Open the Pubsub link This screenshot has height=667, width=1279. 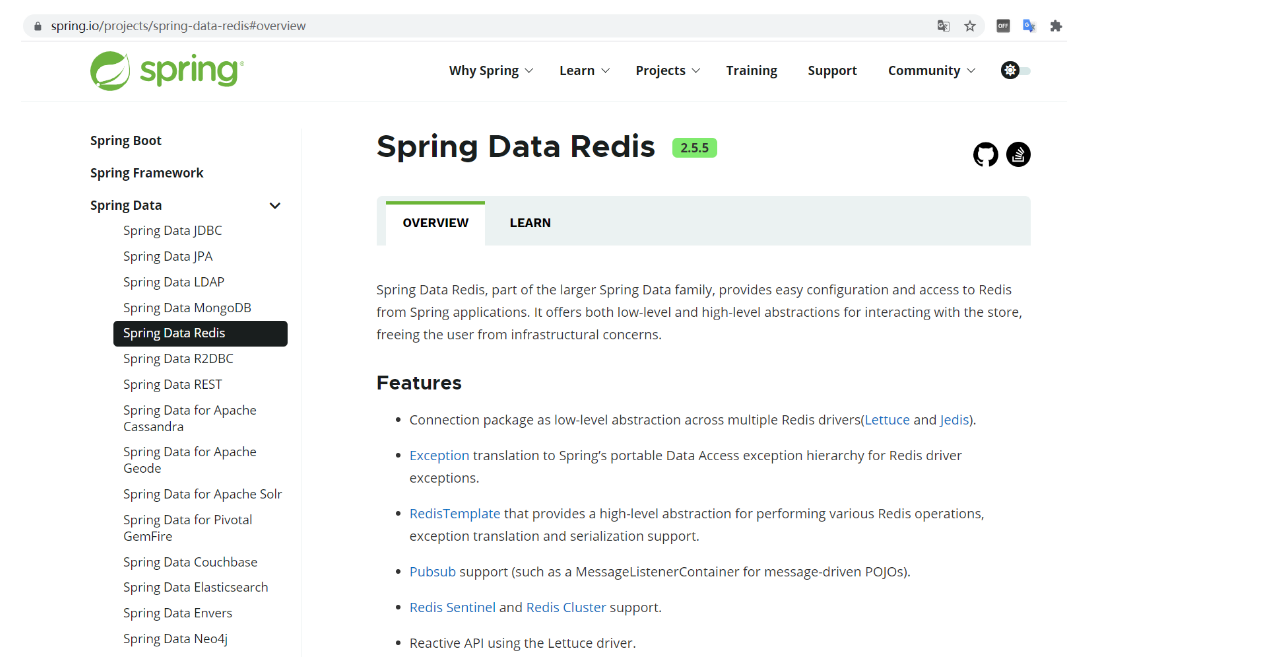tap(432, 572)
